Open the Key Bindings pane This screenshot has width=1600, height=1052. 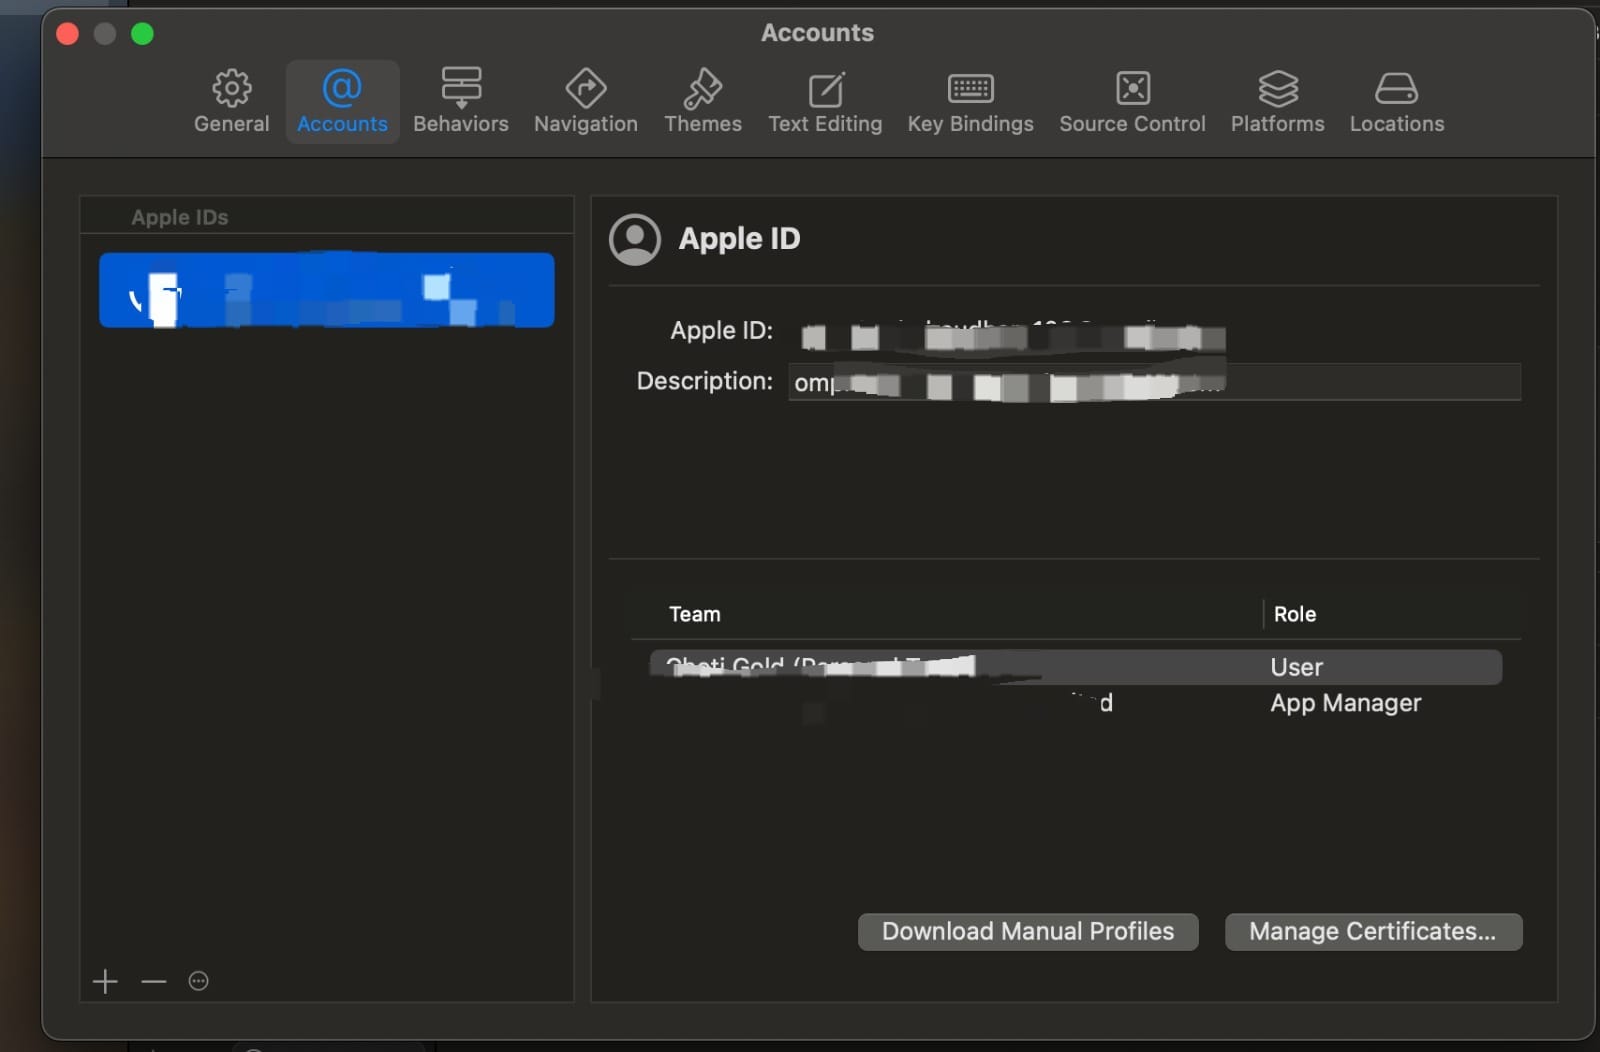click(x=970, y=102)
